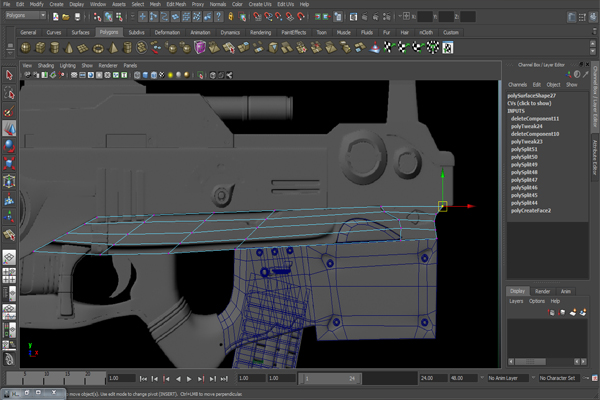600x400 pixels.
Task: Create a polygon cone from shelf
Action: click(69, 48)
